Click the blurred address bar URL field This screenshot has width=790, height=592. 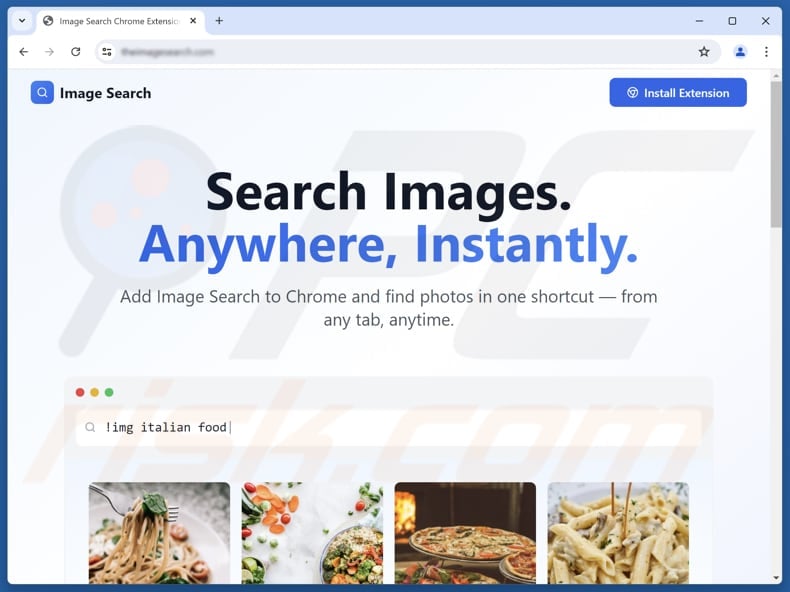pos(403,51)
